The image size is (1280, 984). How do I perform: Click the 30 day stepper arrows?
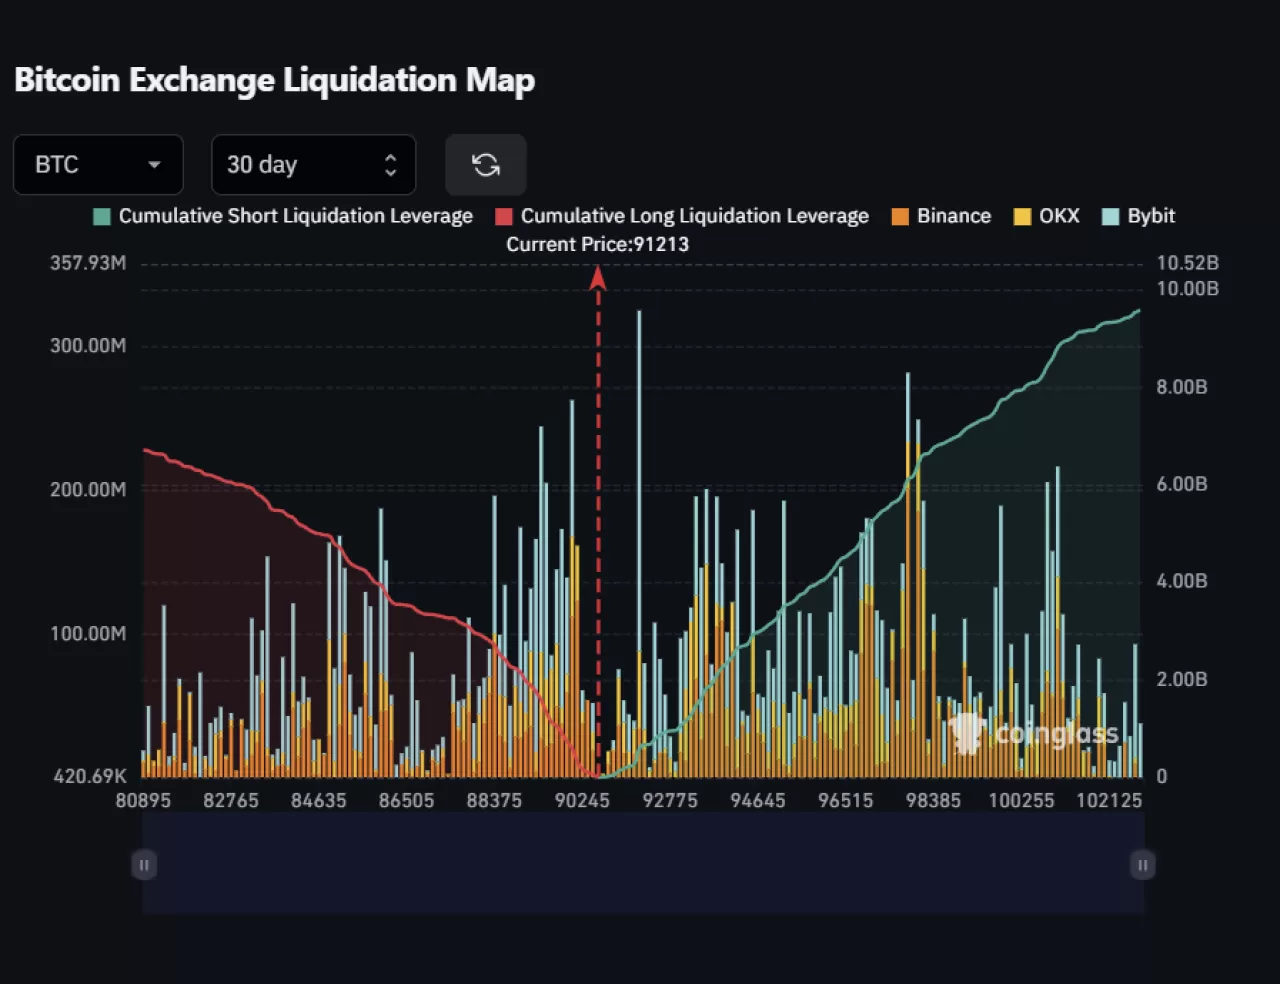point(390,165)
